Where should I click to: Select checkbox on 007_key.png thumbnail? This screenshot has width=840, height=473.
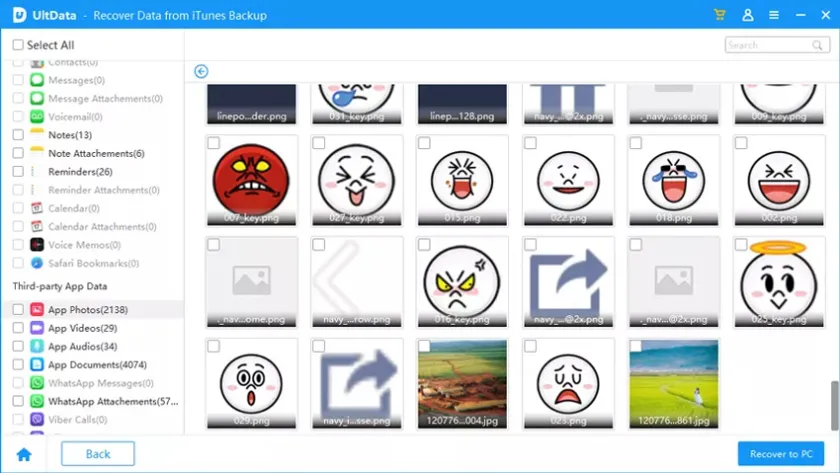[x=213, y=144]
